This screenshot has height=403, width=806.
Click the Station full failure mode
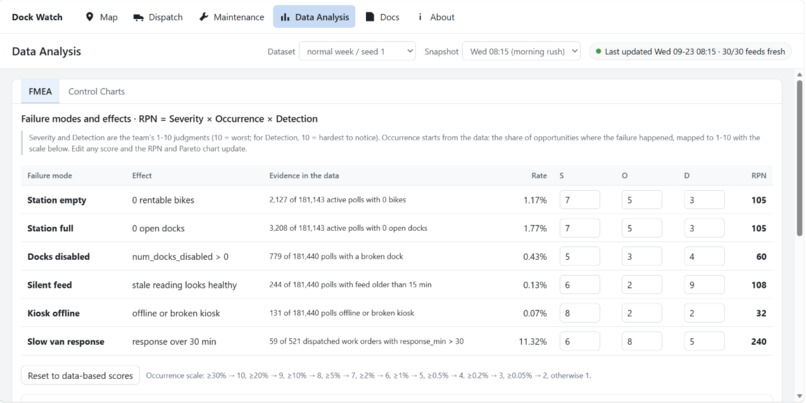(50, 228)
